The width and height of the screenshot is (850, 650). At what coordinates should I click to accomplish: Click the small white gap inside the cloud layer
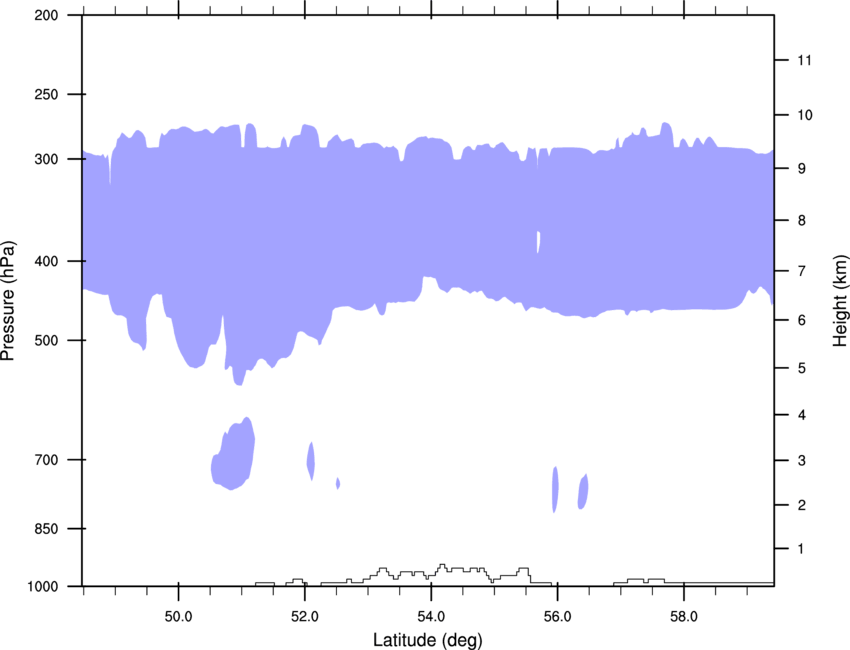click(538, 242)
